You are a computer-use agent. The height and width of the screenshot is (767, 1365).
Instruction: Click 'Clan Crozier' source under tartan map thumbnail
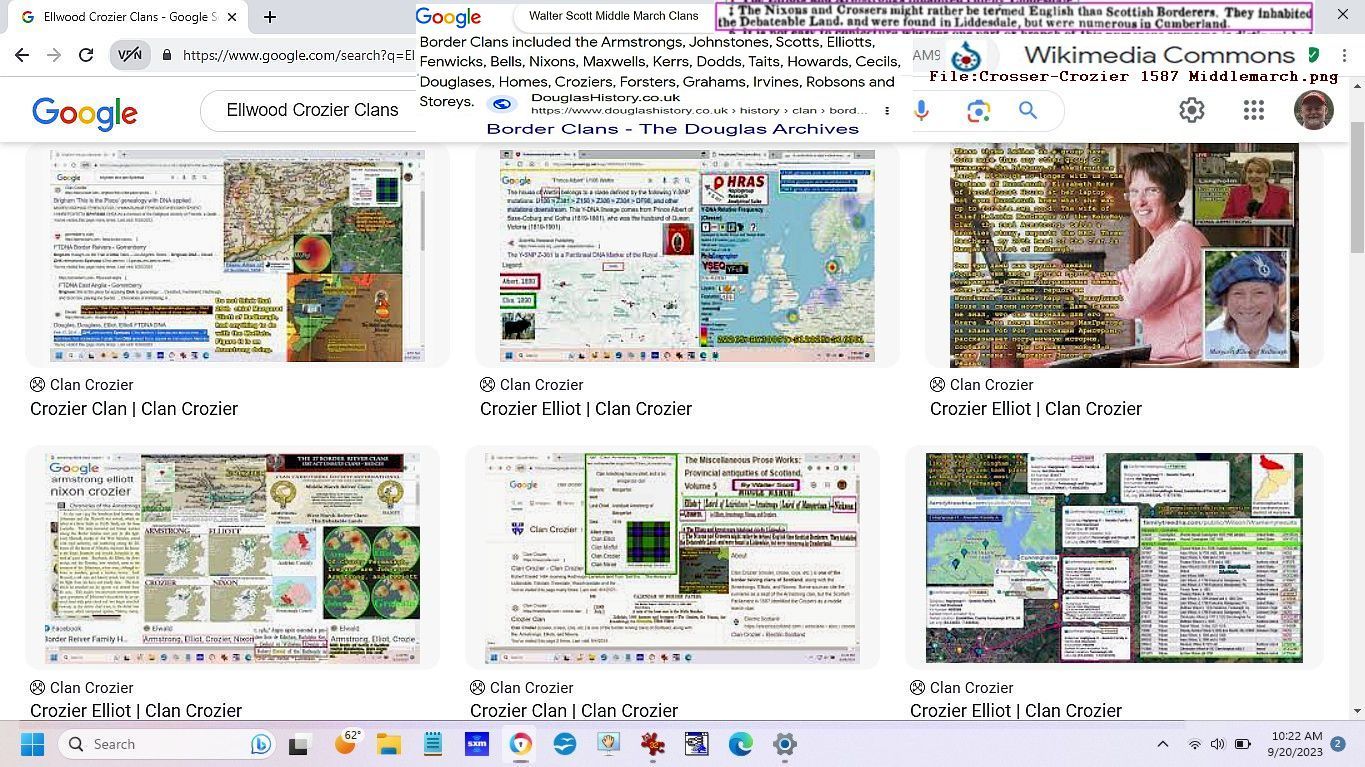(81, 384)
